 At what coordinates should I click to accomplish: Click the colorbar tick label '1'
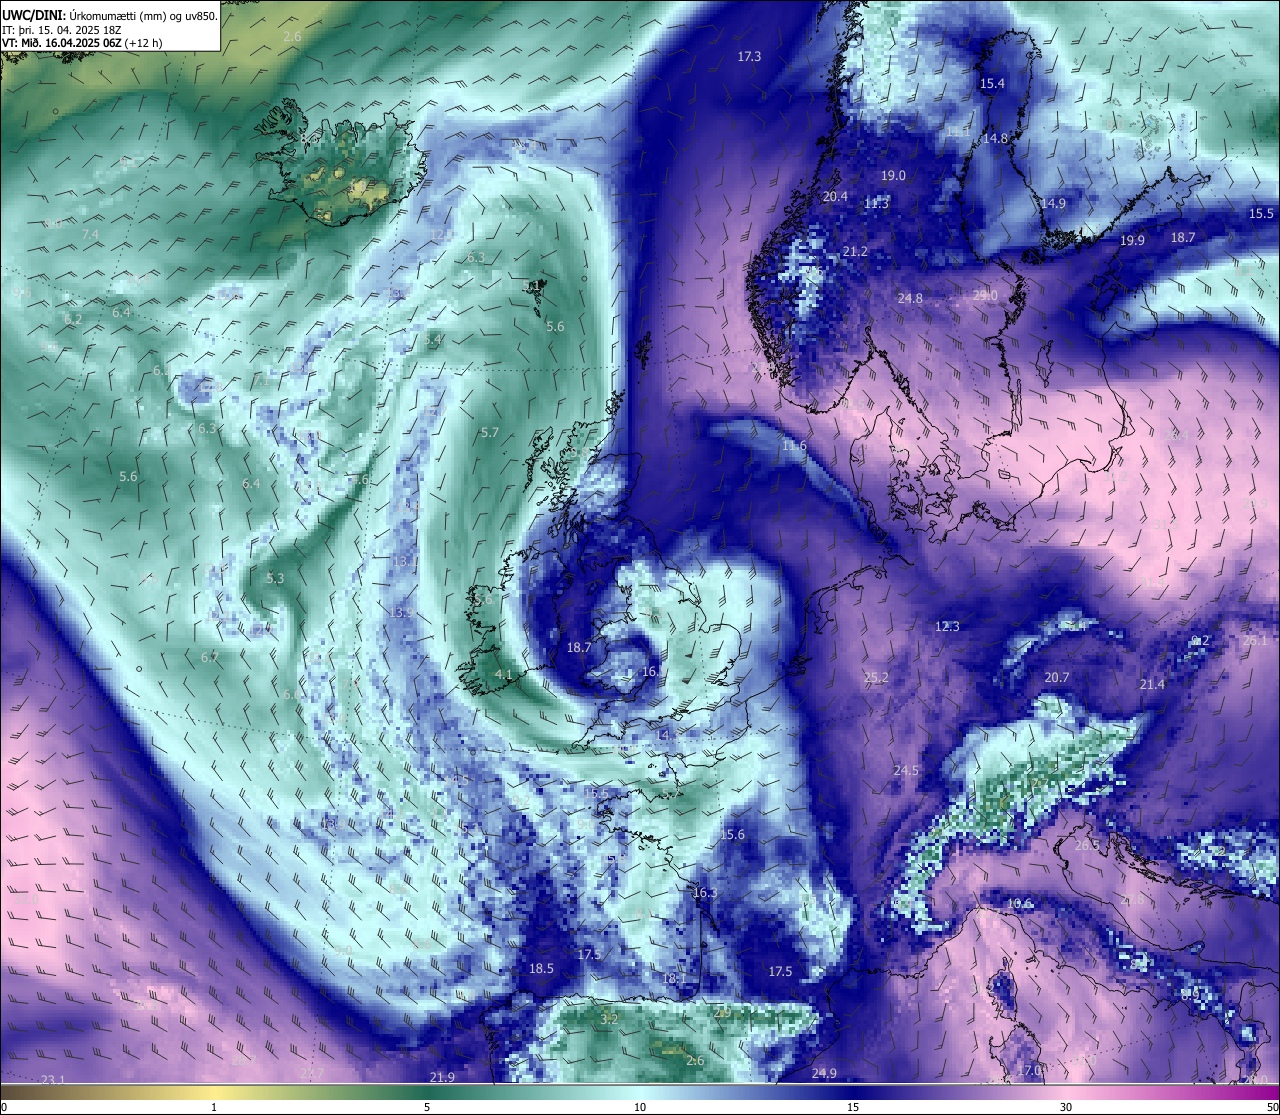tap(214, 1107)
